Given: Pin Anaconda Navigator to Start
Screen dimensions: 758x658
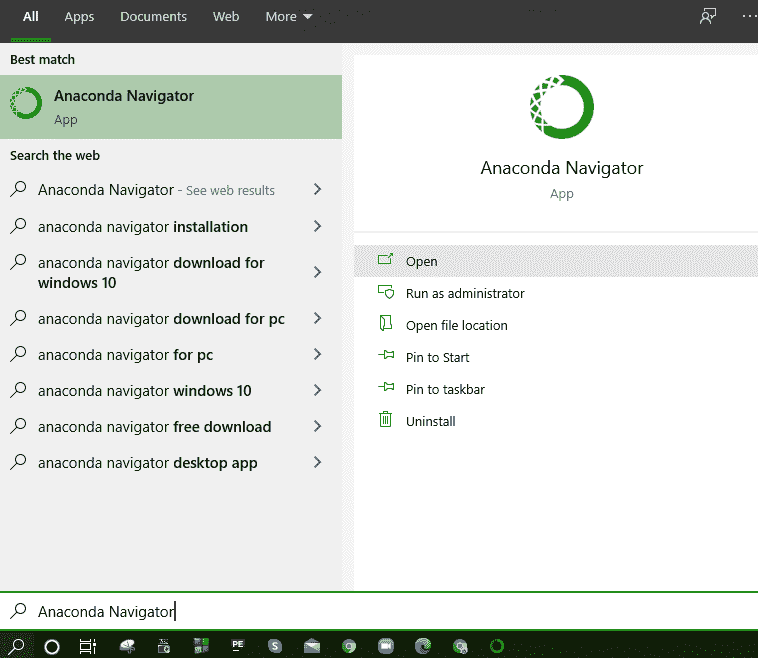Looking at the screenshot, I should click(437, 357).
